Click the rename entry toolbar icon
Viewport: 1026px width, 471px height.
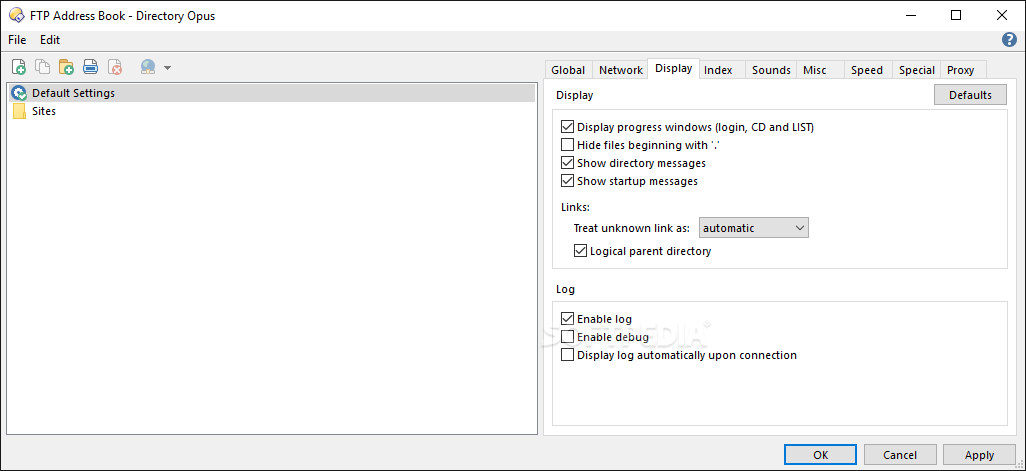click(x=90, y=67)
